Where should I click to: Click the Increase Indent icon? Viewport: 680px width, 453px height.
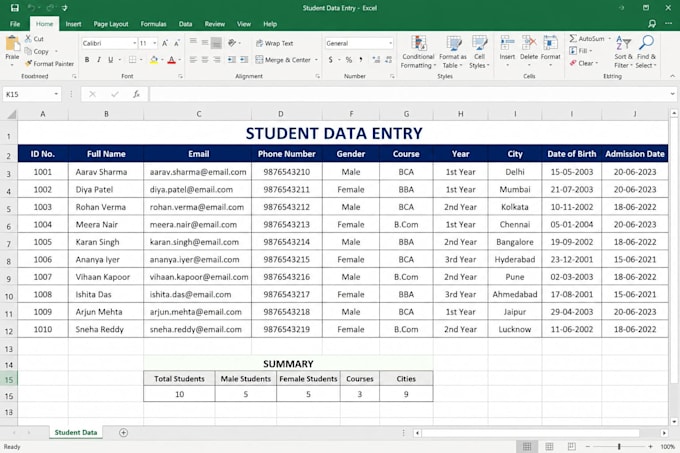(244, 59)
